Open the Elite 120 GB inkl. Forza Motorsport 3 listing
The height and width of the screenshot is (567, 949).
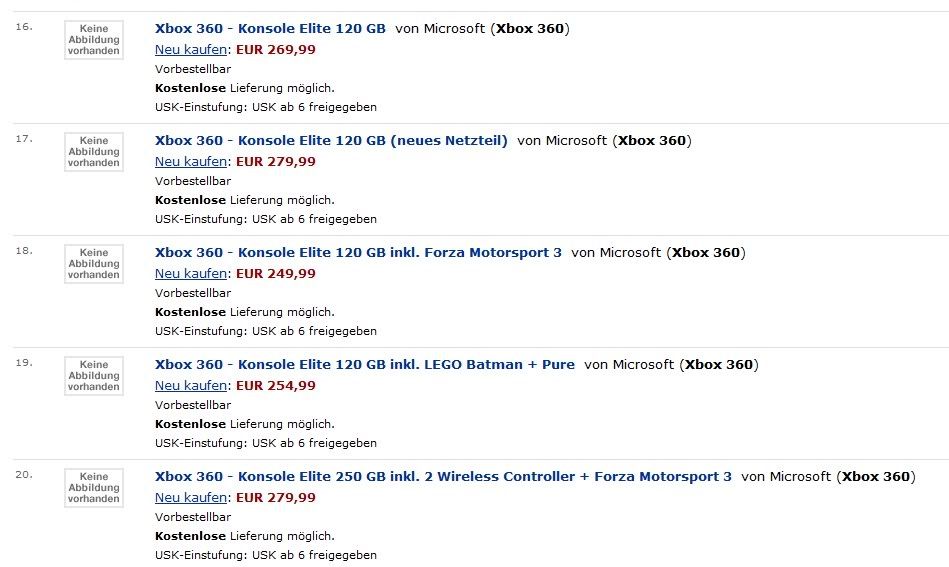[358, 253]
